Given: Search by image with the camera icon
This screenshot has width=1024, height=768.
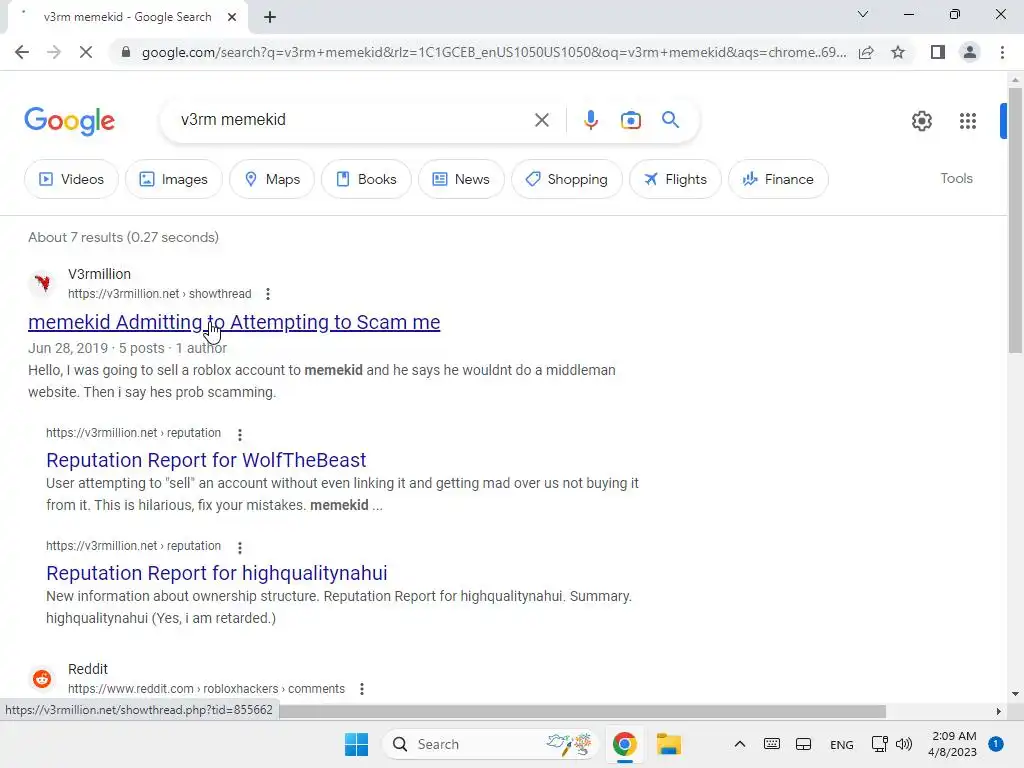Looking at the screenshot, I should (x=630, y=120).
